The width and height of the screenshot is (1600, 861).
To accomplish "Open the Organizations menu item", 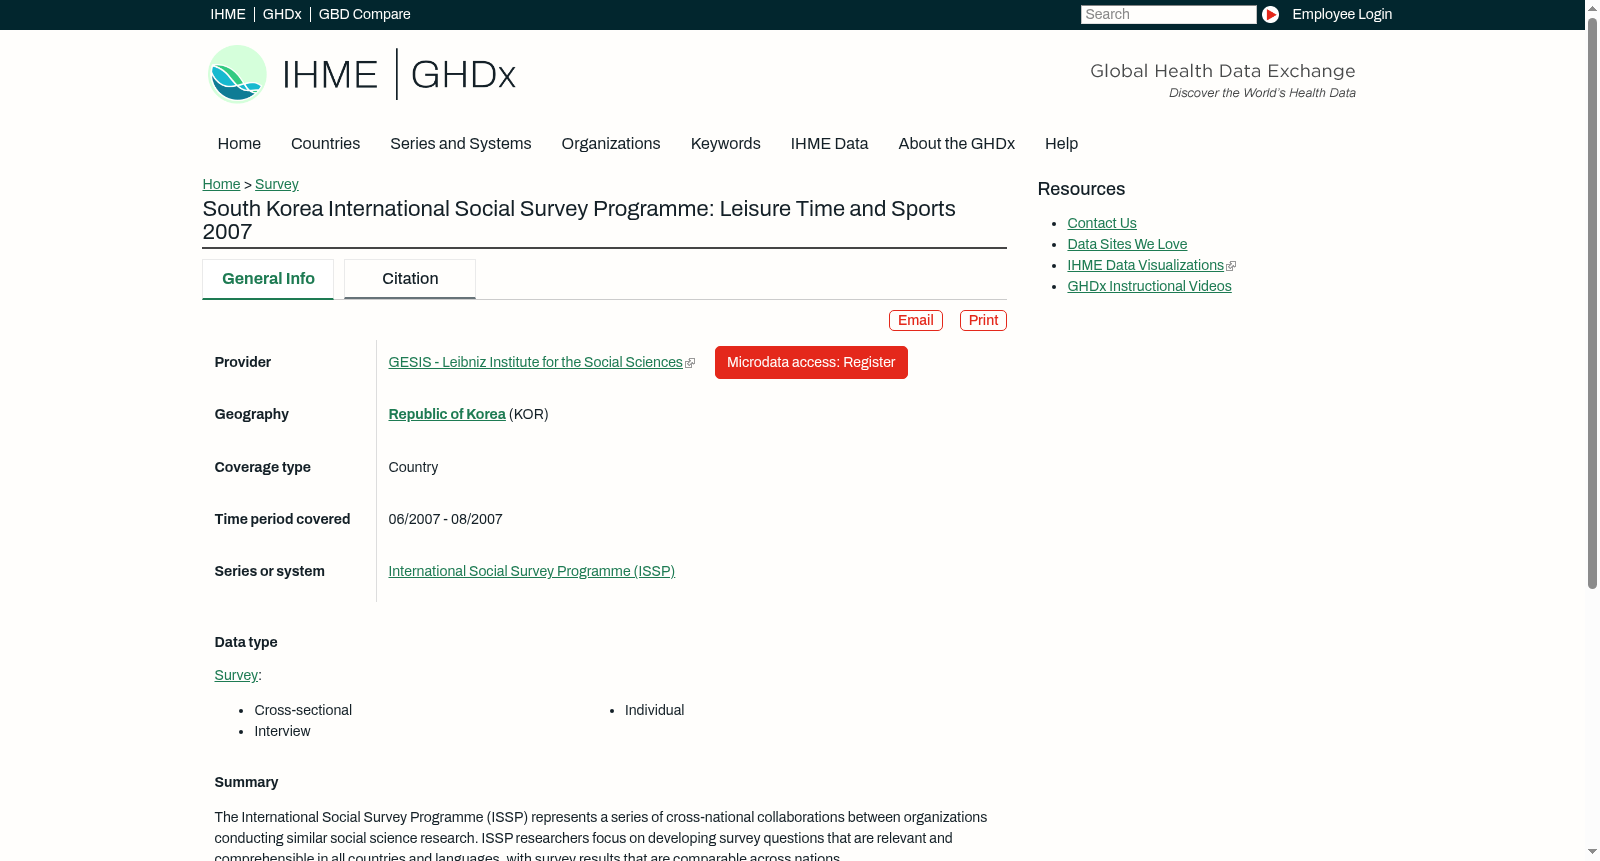I will [x=611, y=144].
